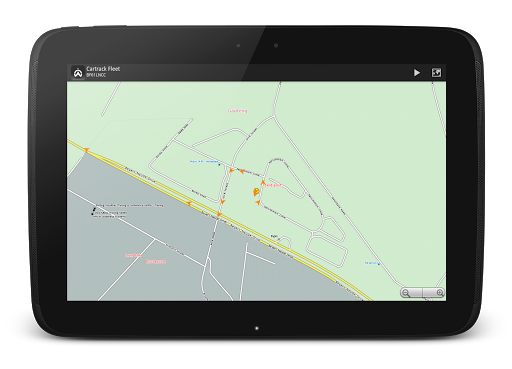512x369 pixels.
Task: Click the red Sandplot place label
Action: pos(274,185)
